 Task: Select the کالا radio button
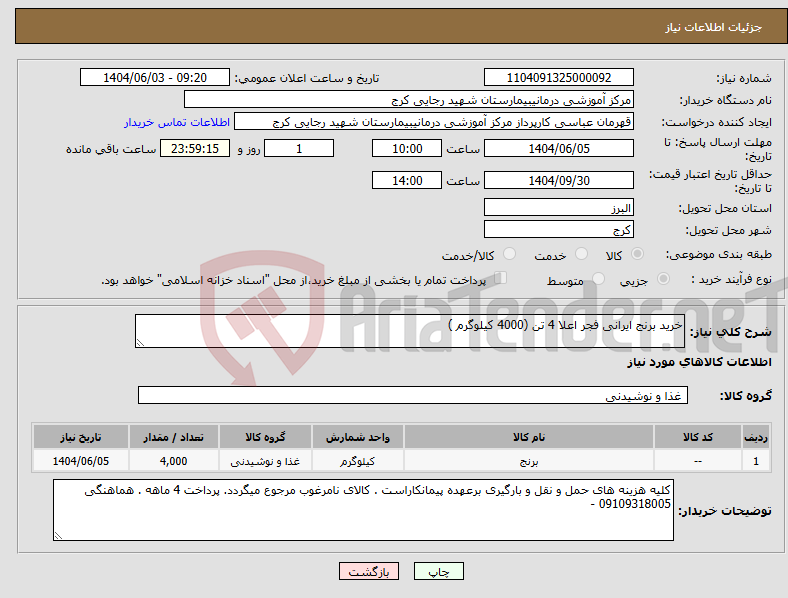pyautogui.click(x=637, y=254)
